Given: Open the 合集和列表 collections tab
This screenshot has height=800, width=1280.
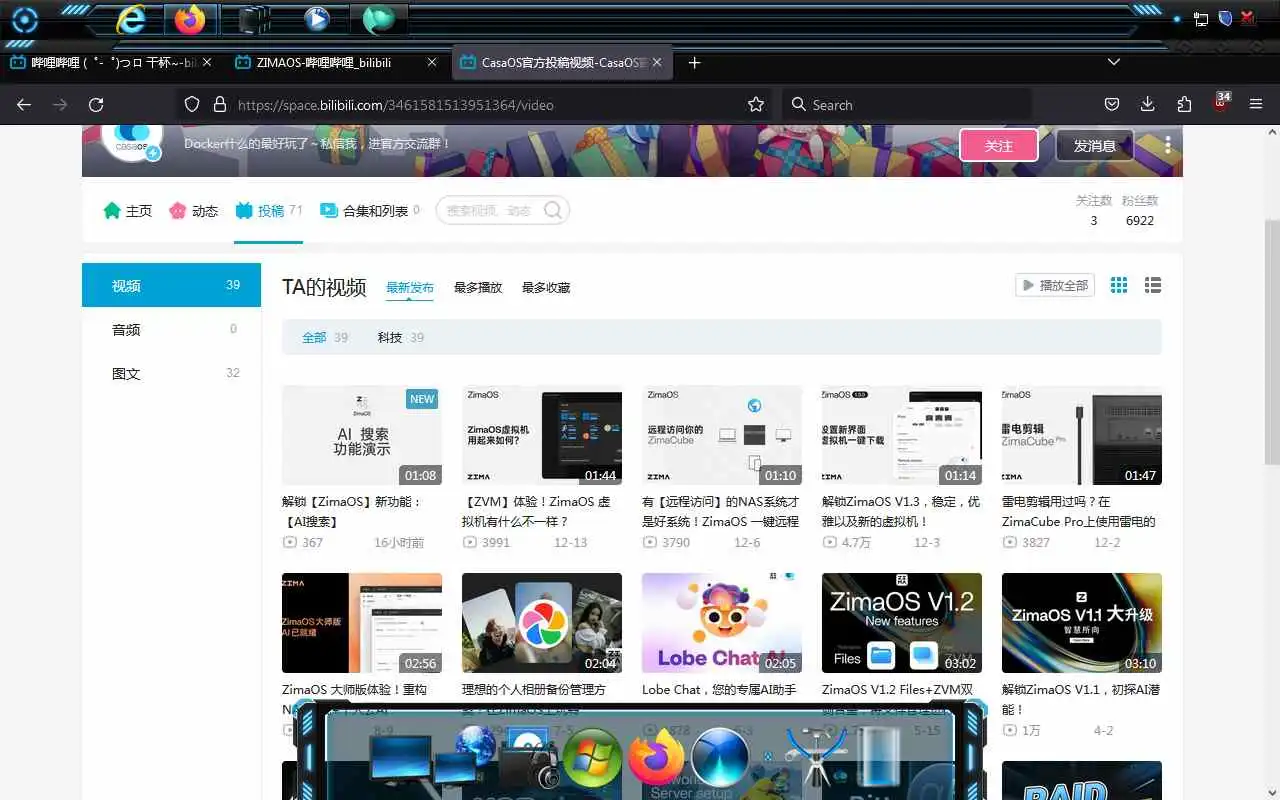Looking at the screenshot, I should tap(369, 211).
